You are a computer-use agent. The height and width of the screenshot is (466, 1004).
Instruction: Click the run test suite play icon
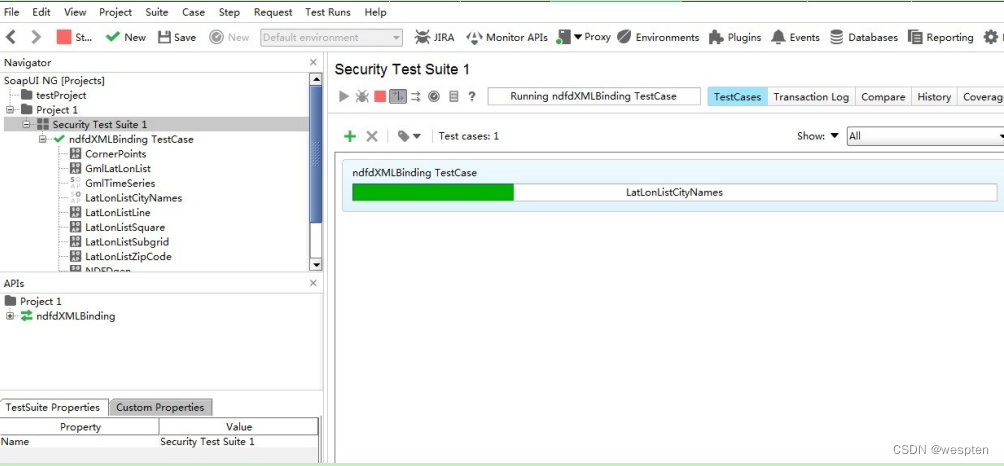click(344, 97)
